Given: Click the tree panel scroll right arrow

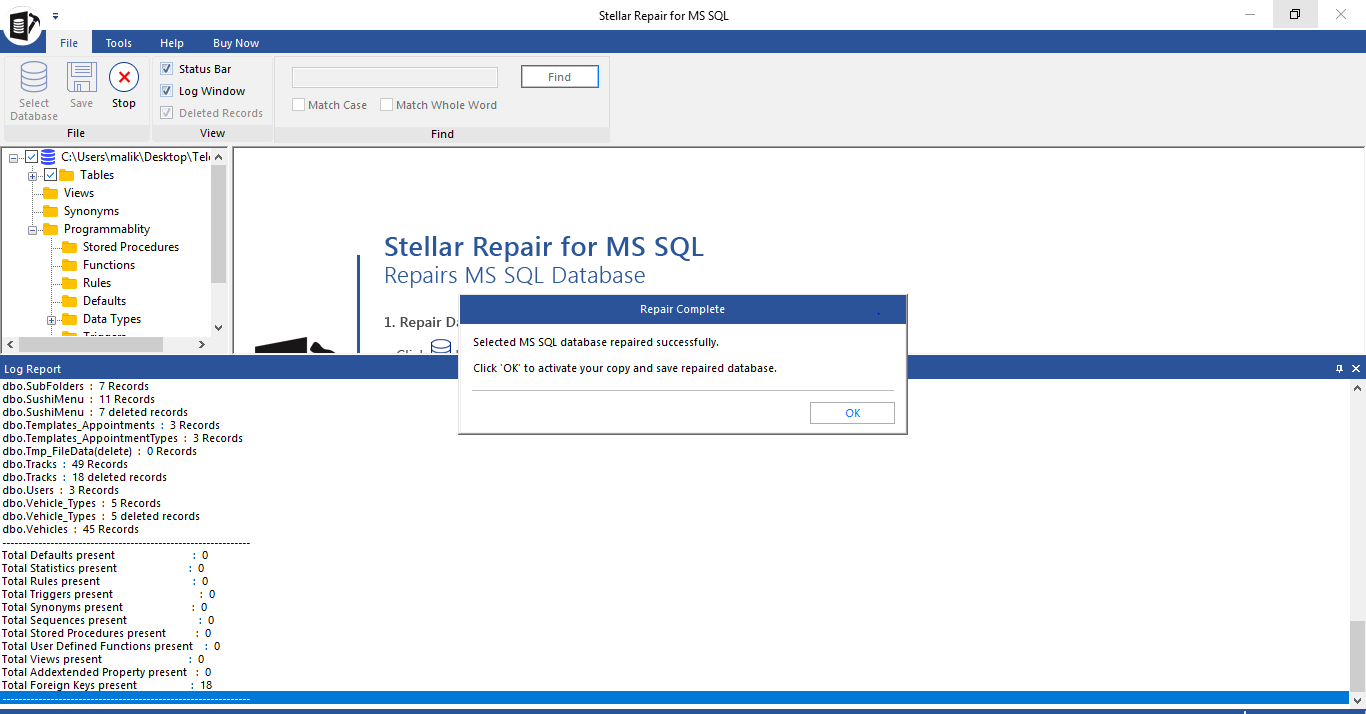Looking at the screenshot, I should pyautogui.click(x=201, y=344).
